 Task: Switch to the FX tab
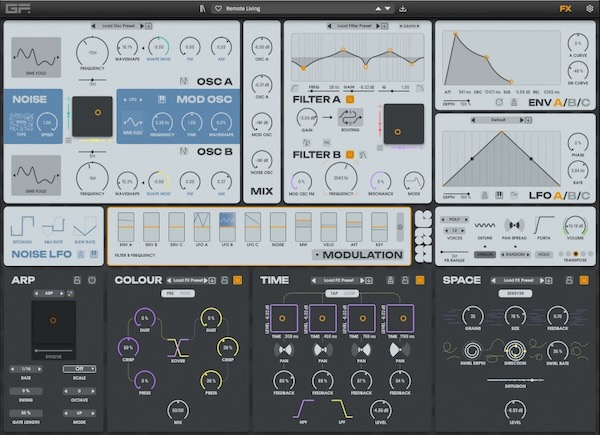[565, 8]
